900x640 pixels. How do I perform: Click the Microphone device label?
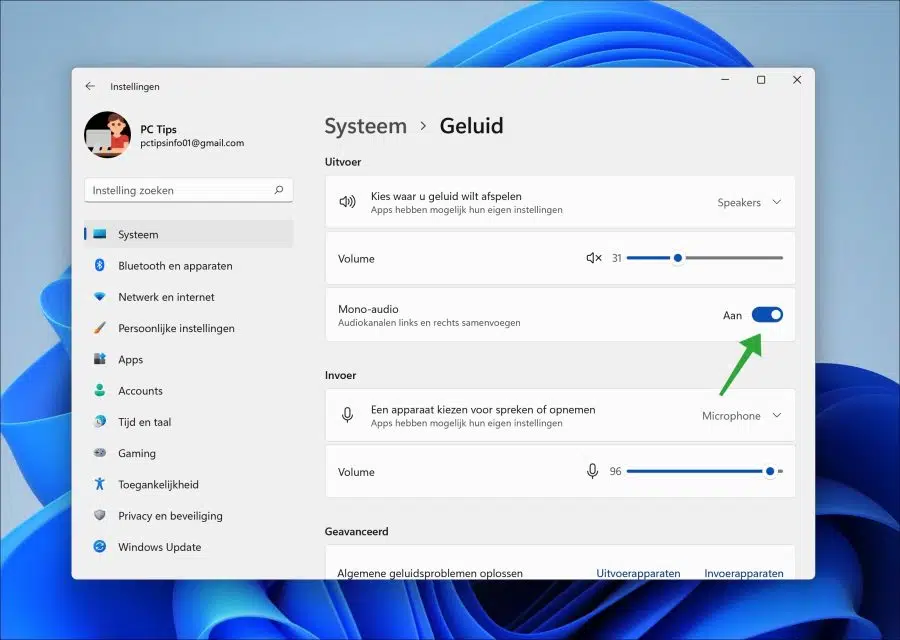[x=731, y=416]
